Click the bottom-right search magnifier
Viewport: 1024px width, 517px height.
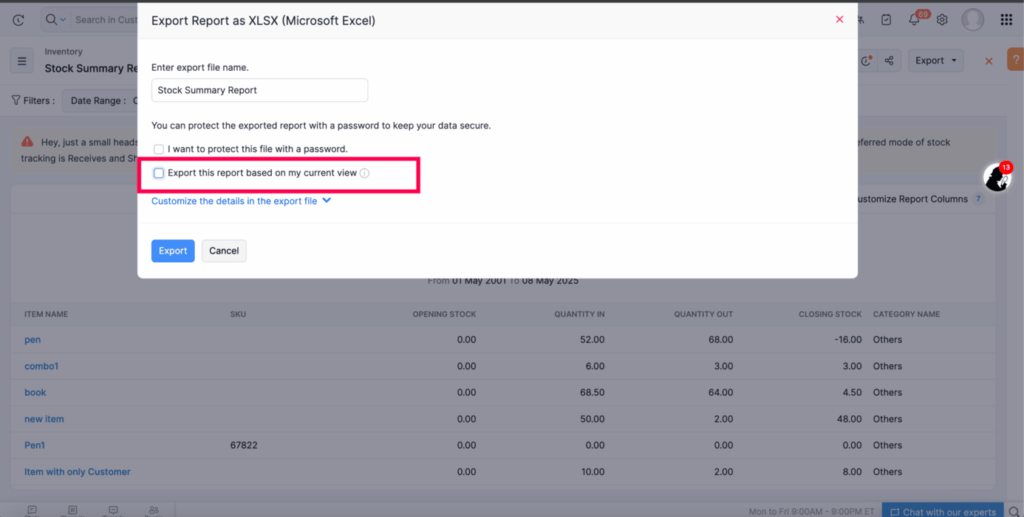[1014, 512]
